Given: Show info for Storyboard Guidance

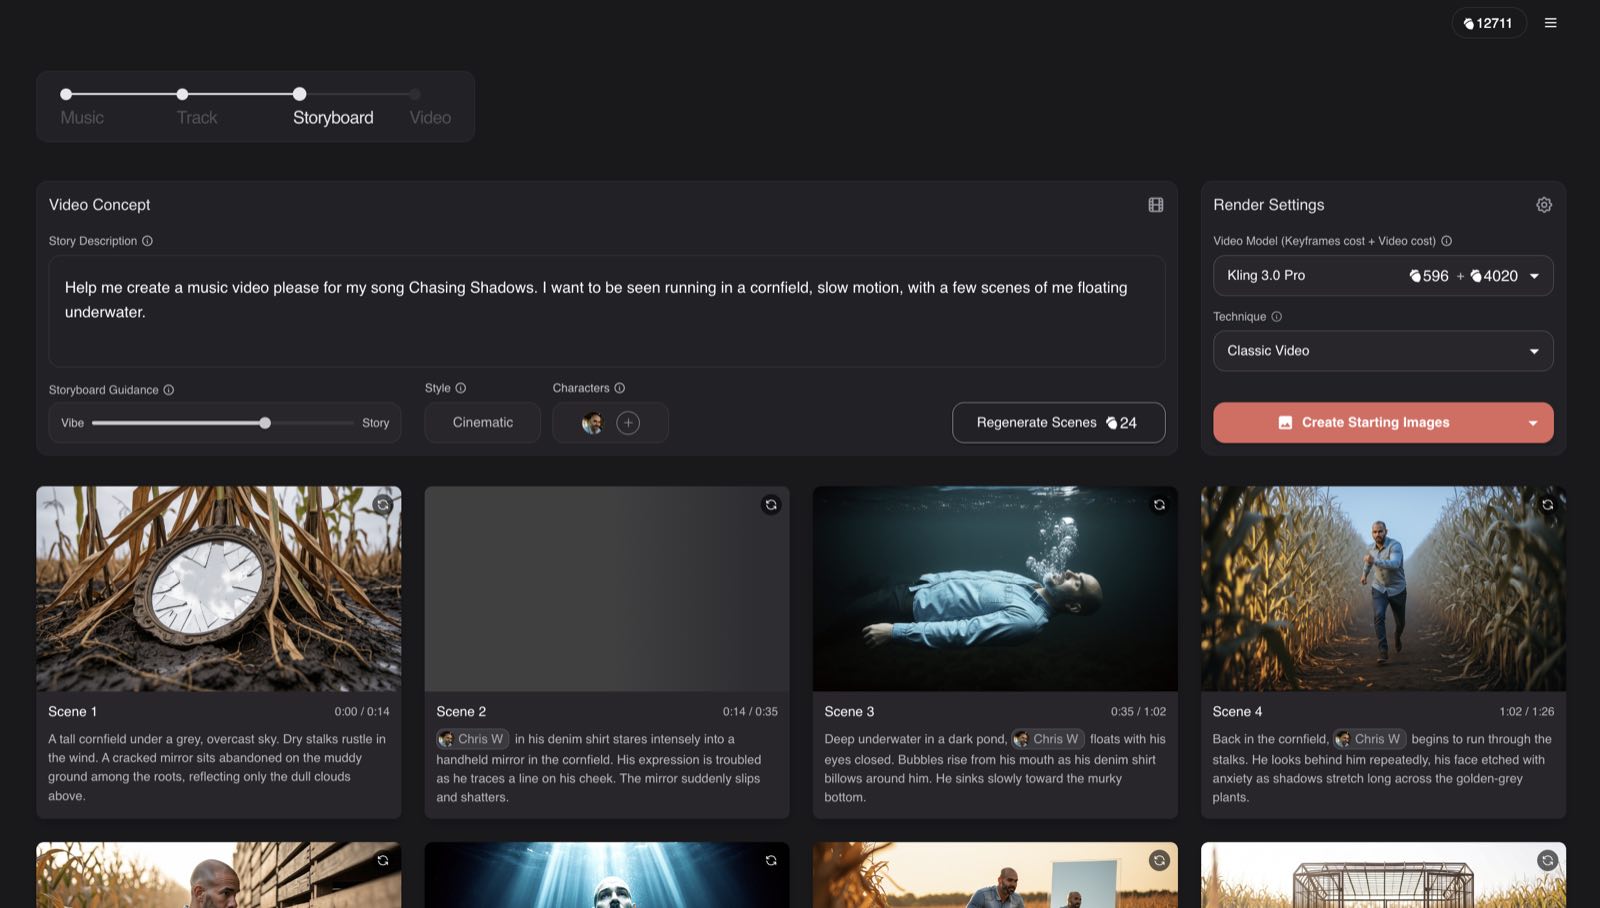Looking at the screenshot, I should [x=169, y=390].
